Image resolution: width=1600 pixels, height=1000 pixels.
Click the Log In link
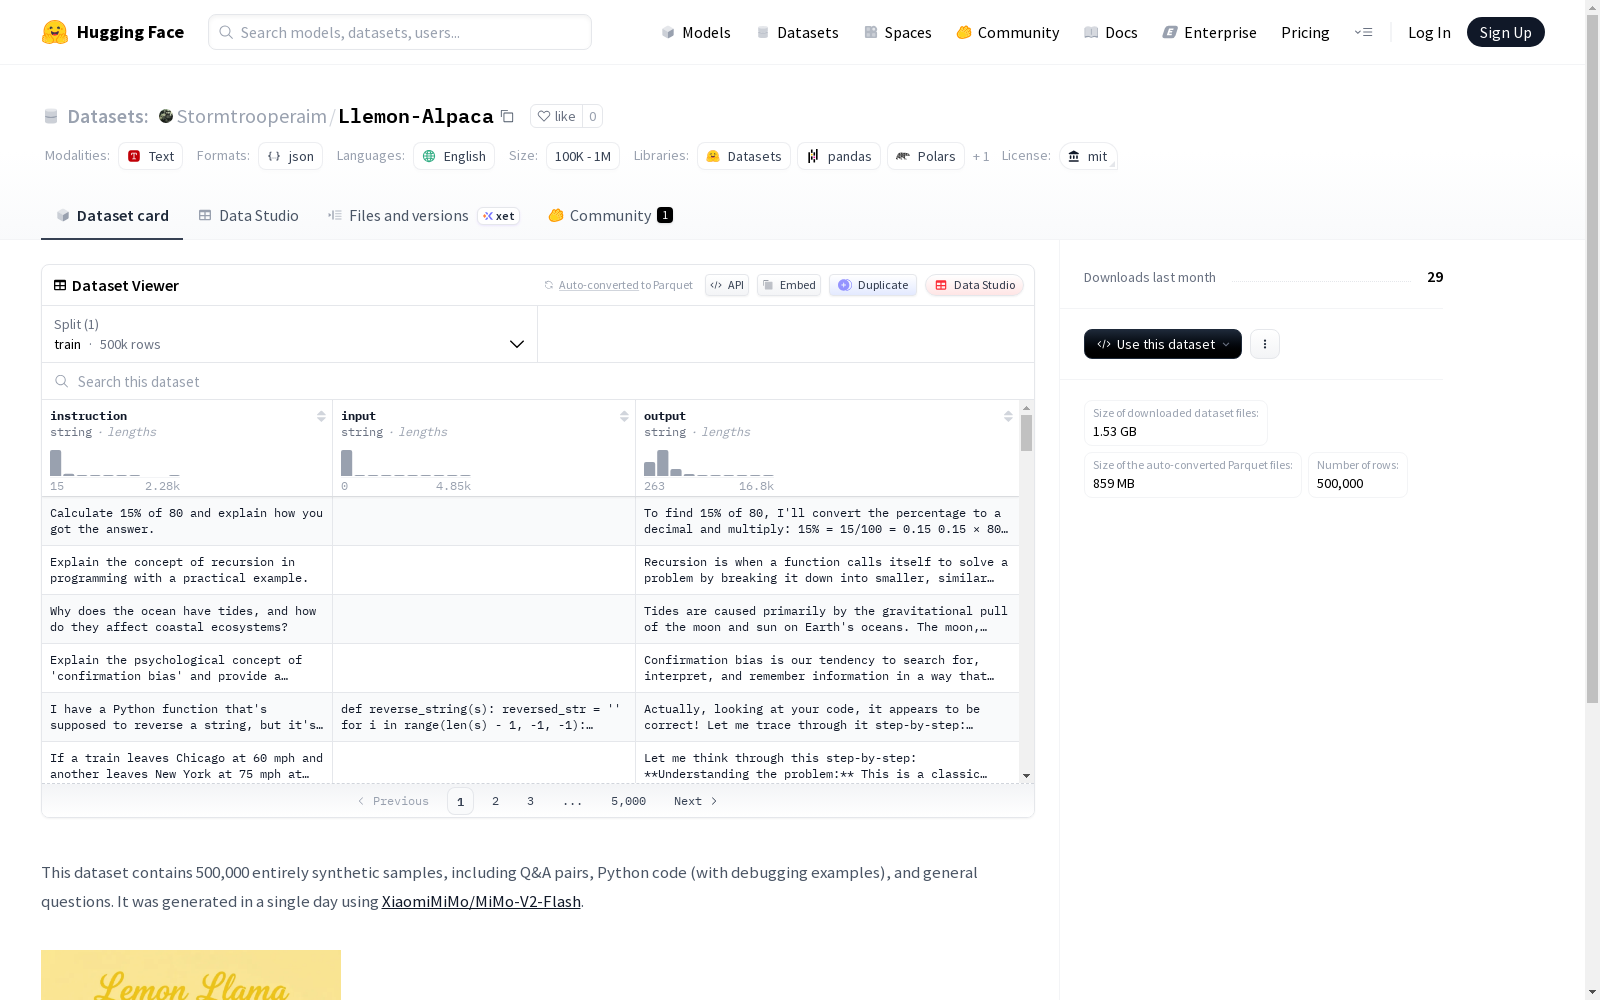pos(1429,32)
